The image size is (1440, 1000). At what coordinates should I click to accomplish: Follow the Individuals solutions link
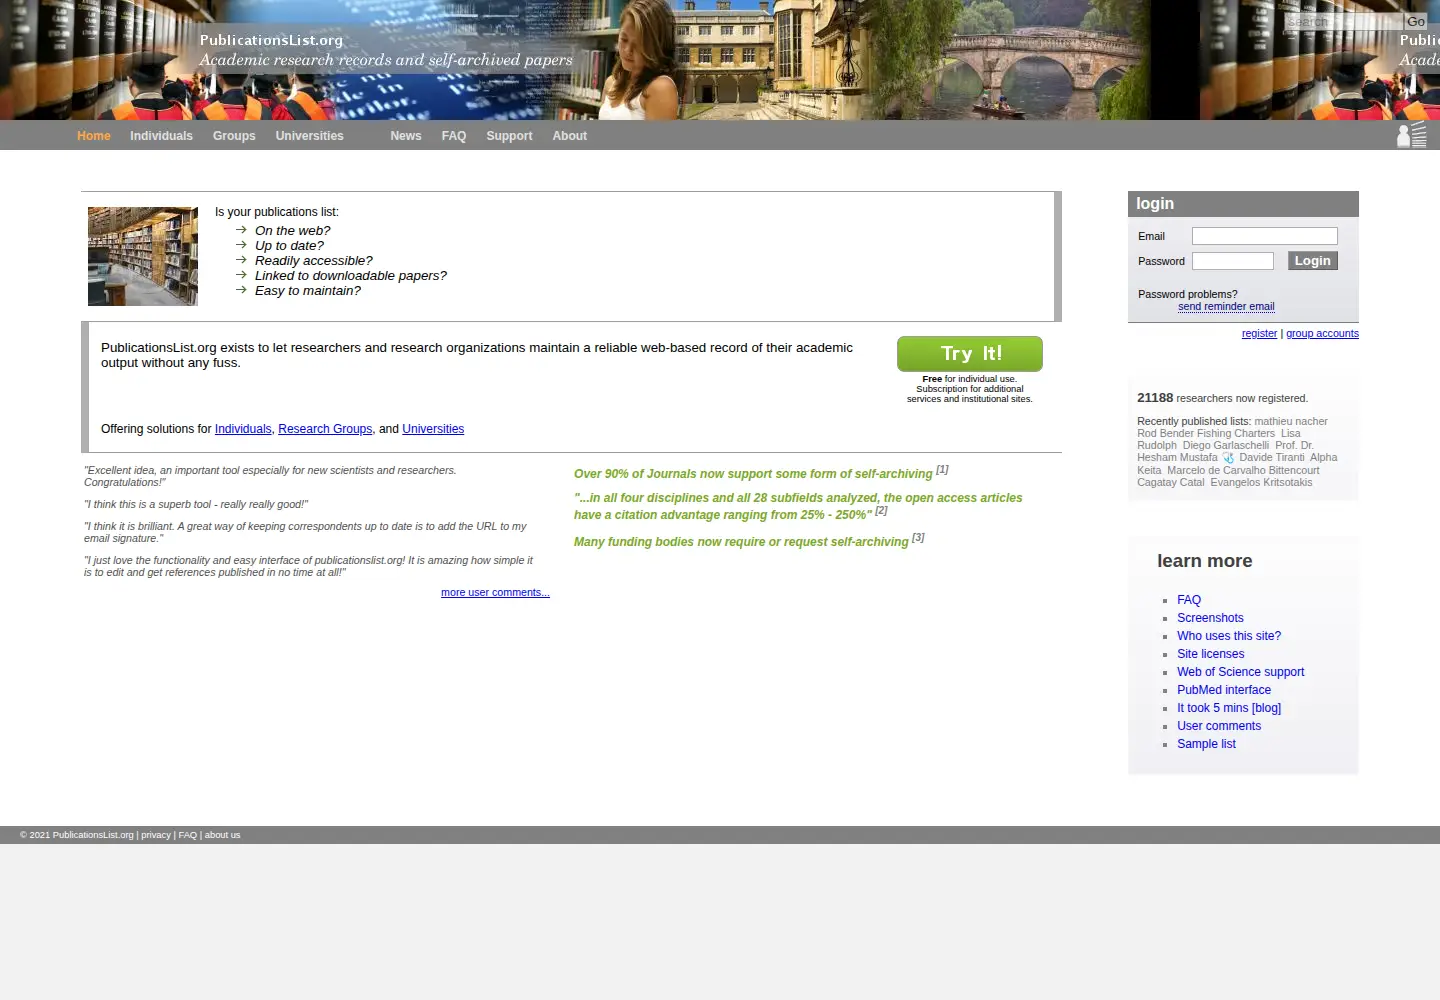(x=243, y=429)
